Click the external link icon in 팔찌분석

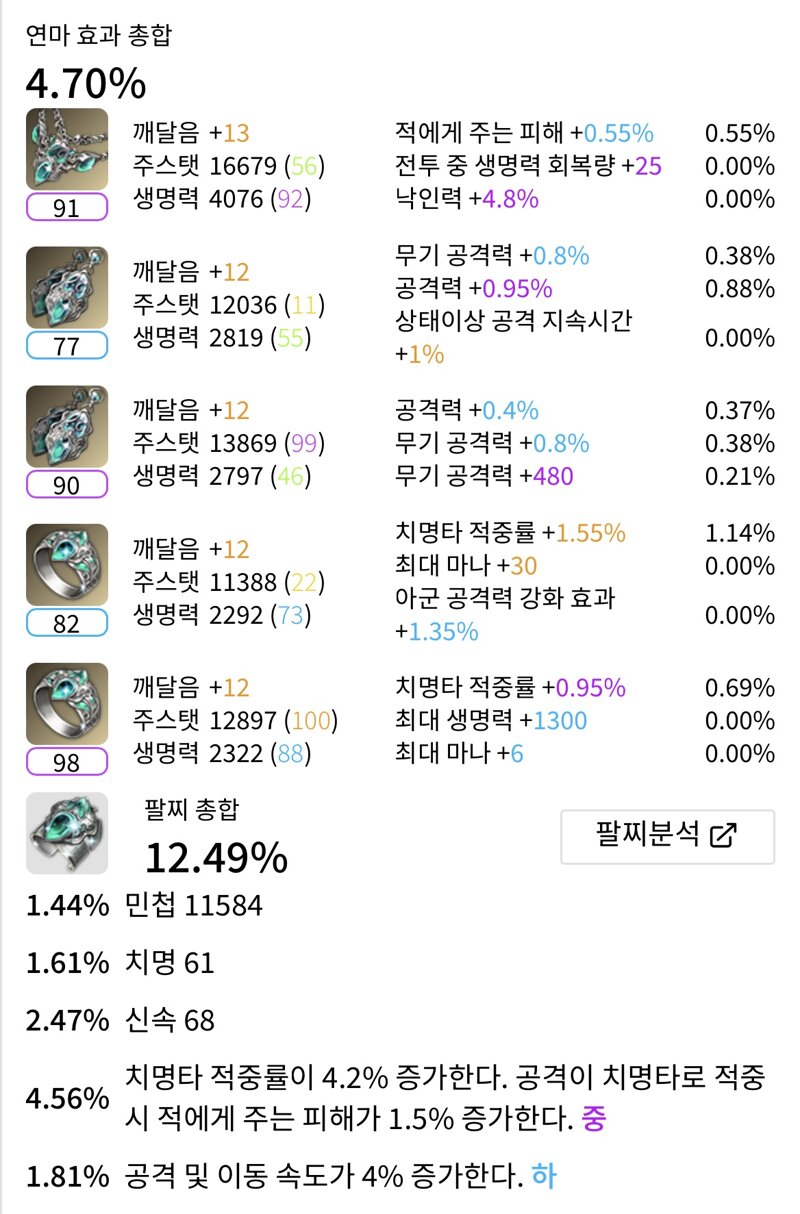tap(721, 836)
